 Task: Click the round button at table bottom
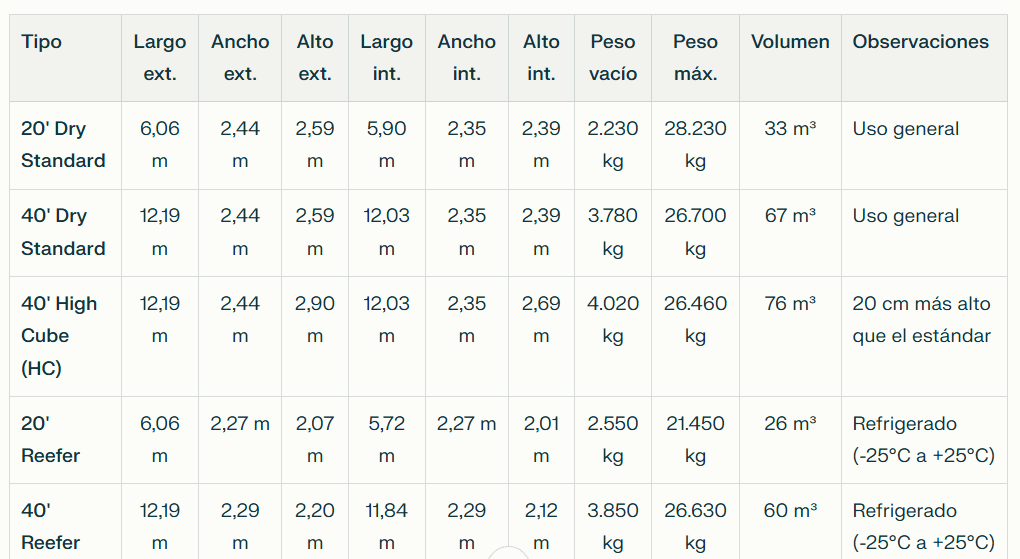(509, 553)
